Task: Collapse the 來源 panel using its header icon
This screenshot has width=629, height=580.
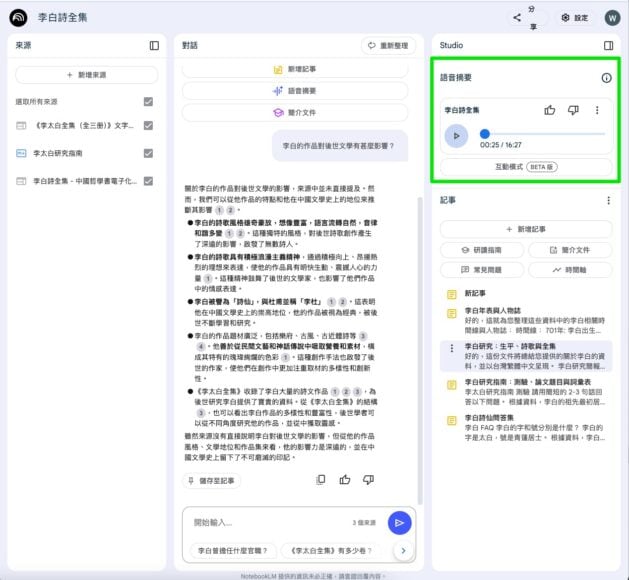Action: pos(154,45)
